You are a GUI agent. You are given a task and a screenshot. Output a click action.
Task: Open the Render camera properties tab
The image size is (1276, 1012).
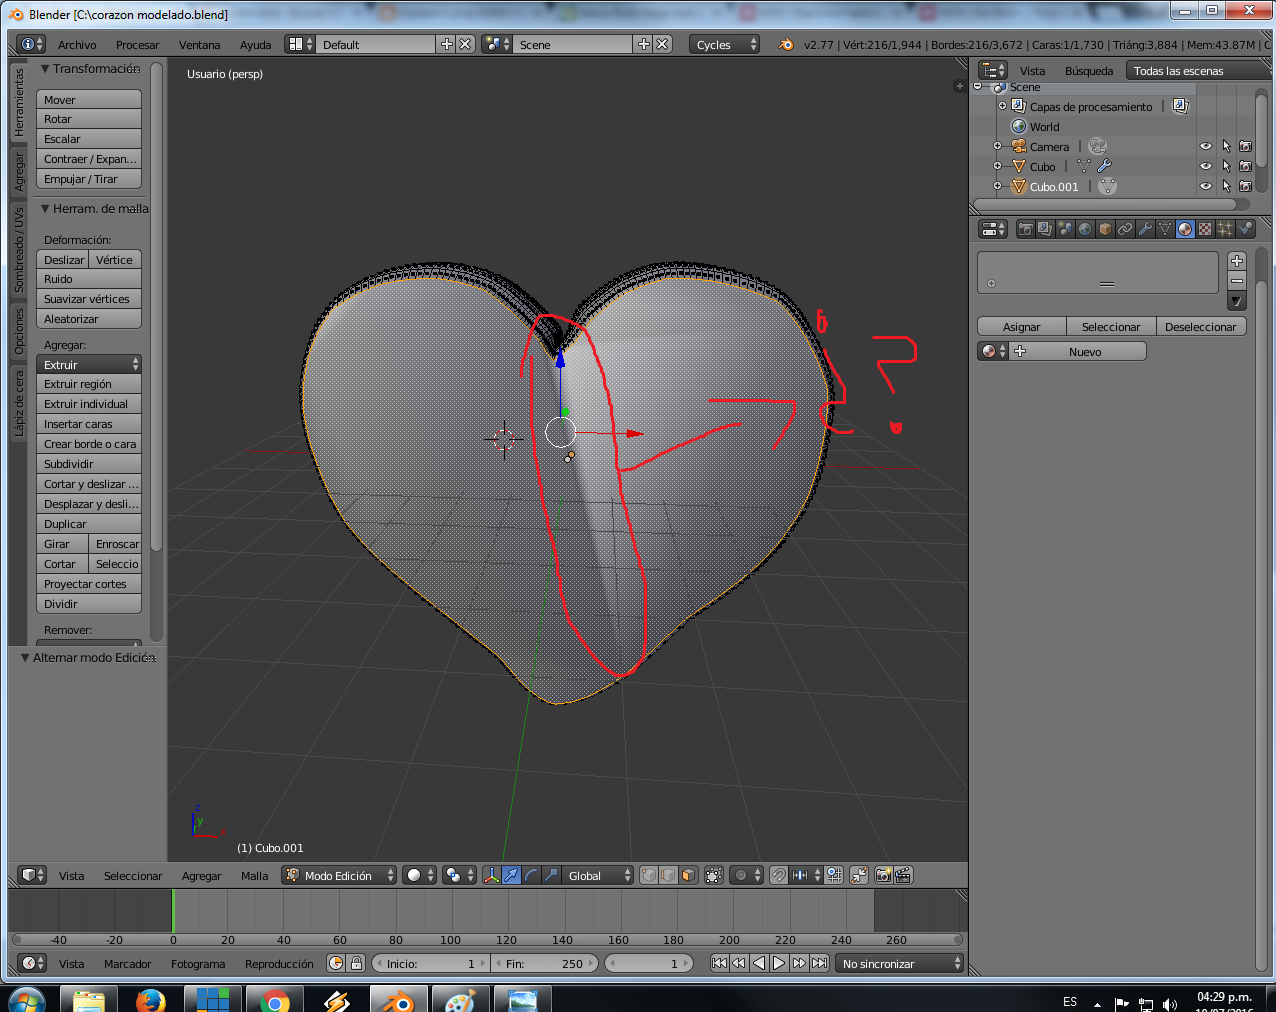1025,229
